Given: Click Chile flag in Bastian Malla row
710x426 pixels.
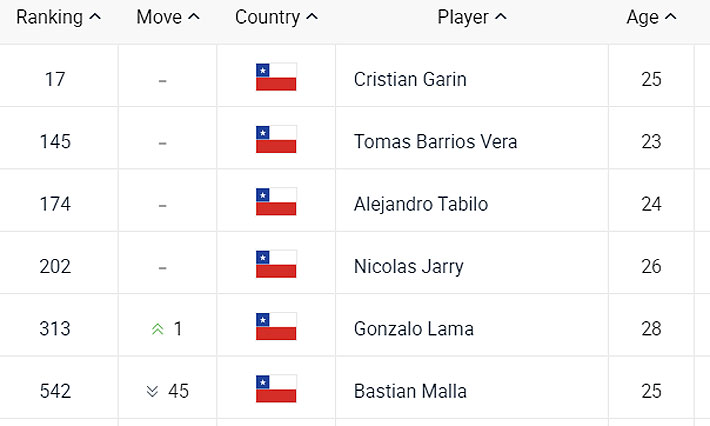Looking at the screenshot, I should pyautogui.click(x=276, y=389).
